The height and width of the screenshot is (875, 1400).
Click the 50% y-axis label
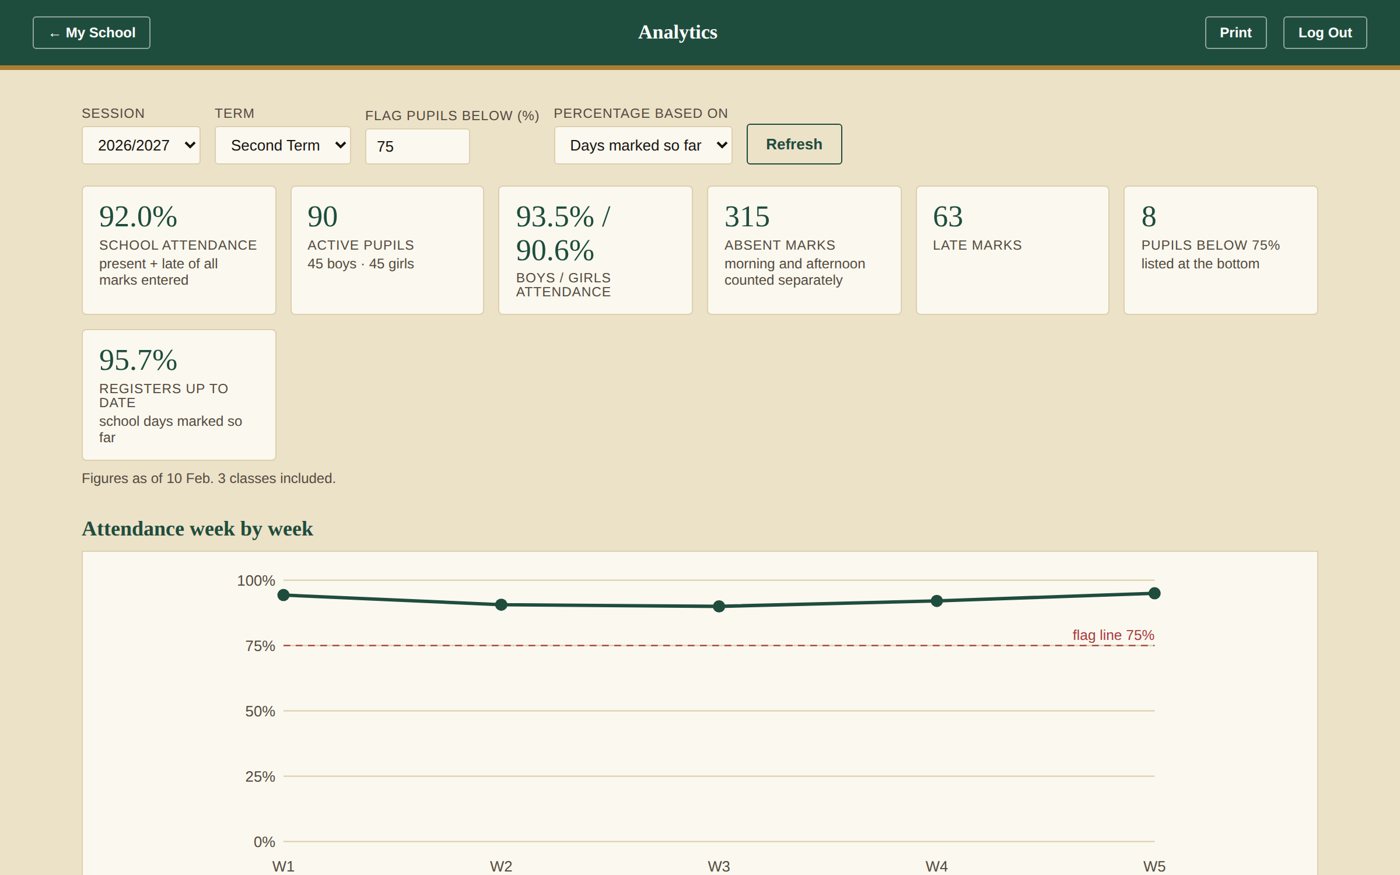click(x=260, y=711)
